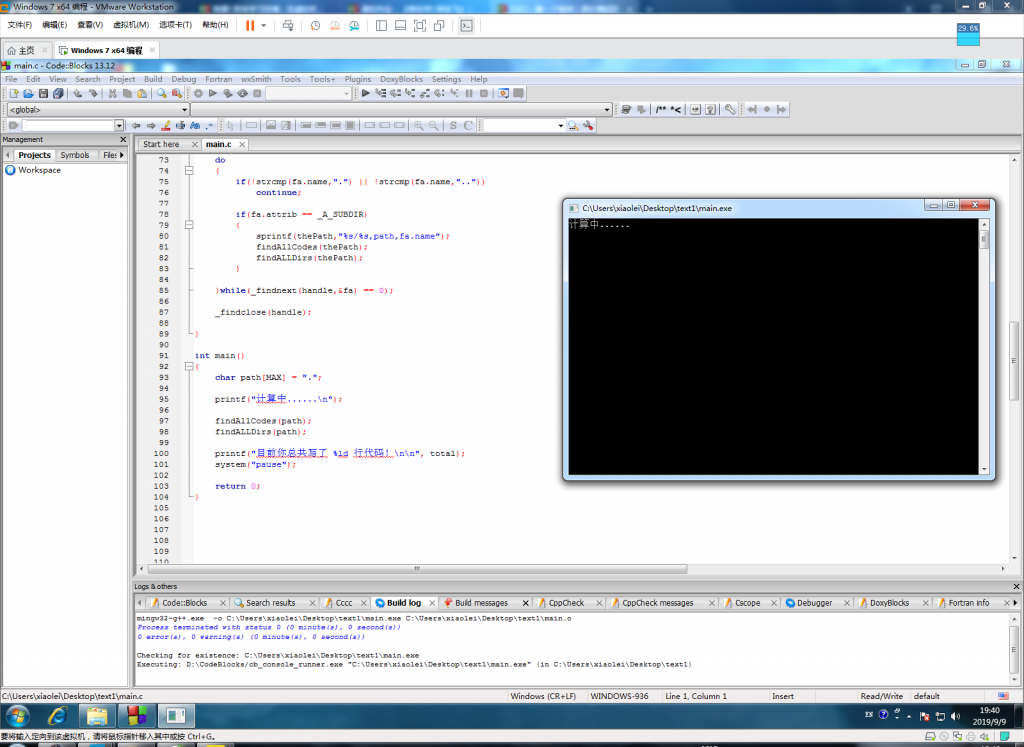The image size is (1024, 747).
Task: Click the Open file folder icon
Action: [28, 93]
